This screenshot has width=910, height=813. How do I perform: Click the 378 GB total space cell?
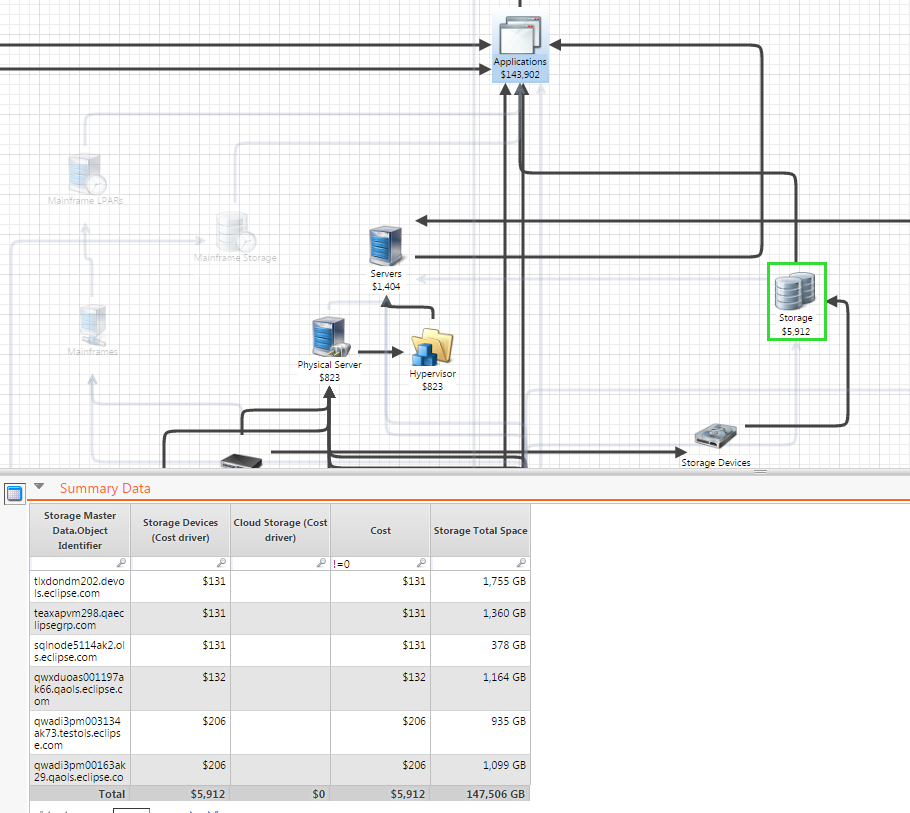tap(481, 651)
